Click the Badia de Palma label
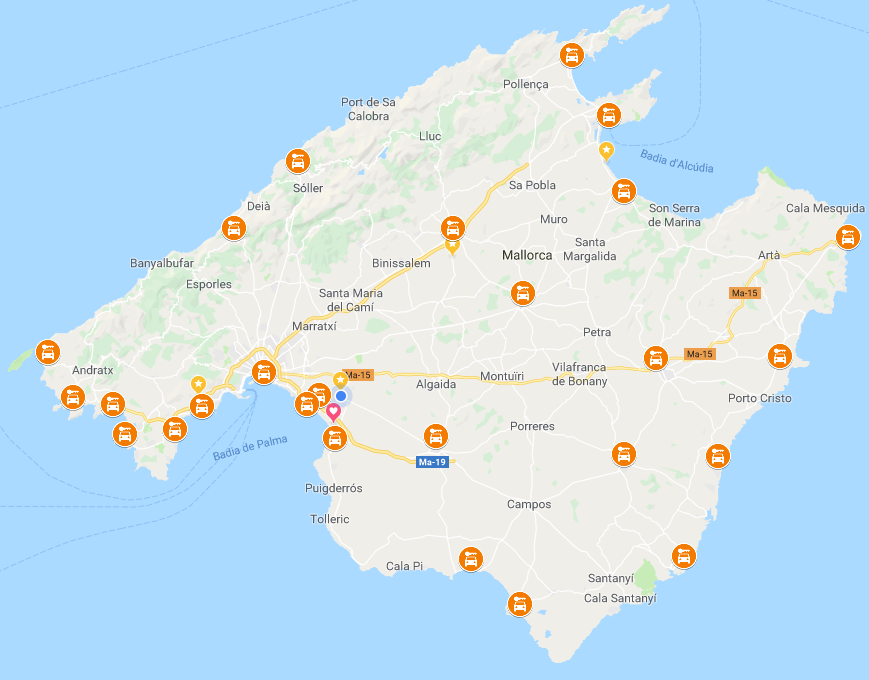Viewport: 869px width, 680px height. point(251,448)
